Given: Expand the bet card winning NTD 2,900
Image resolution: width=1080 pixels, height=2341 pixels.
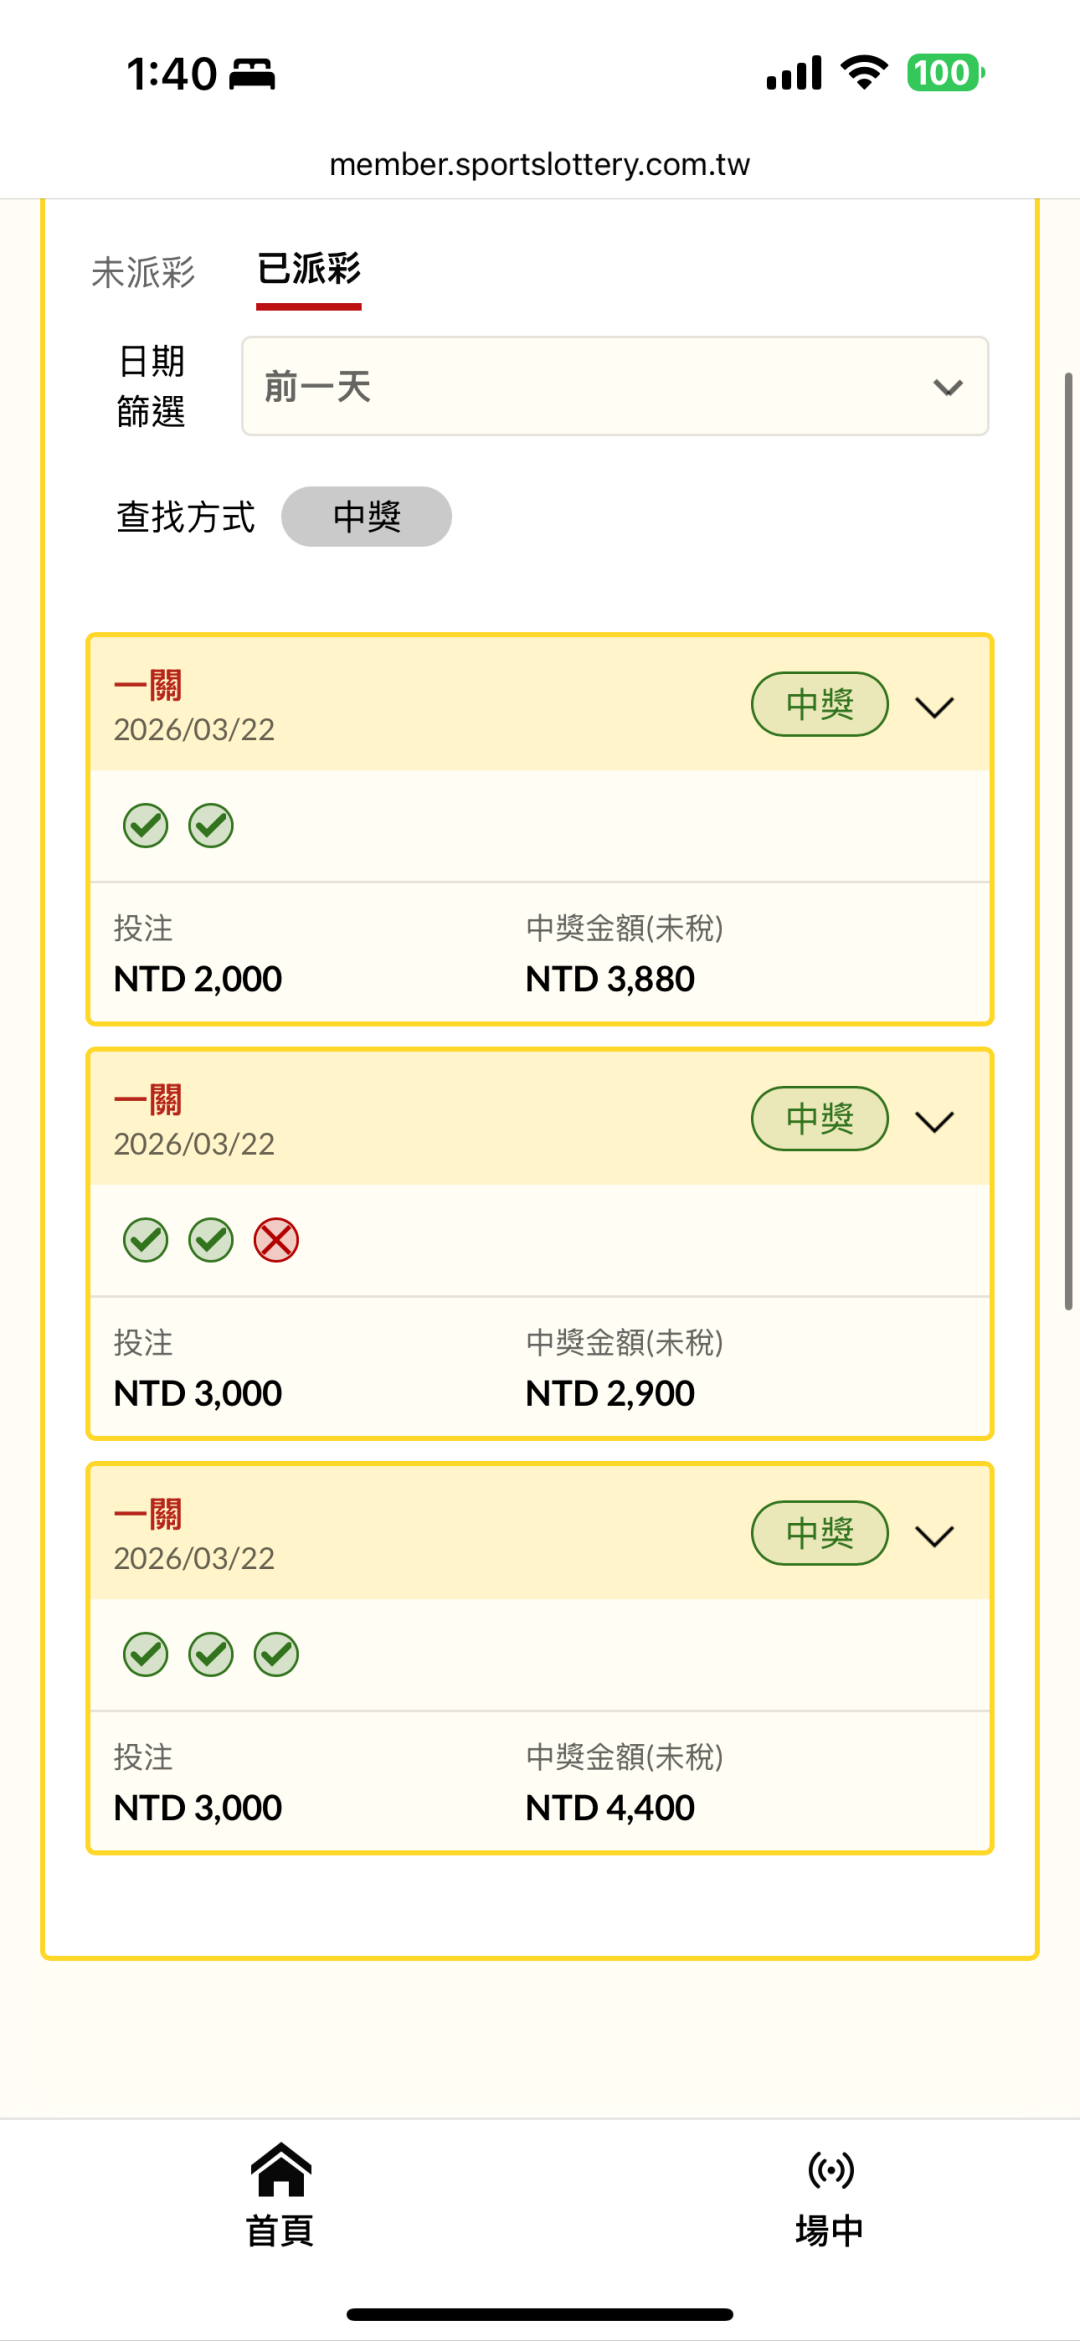Looking at the screenshot, I should (935, 1121).
